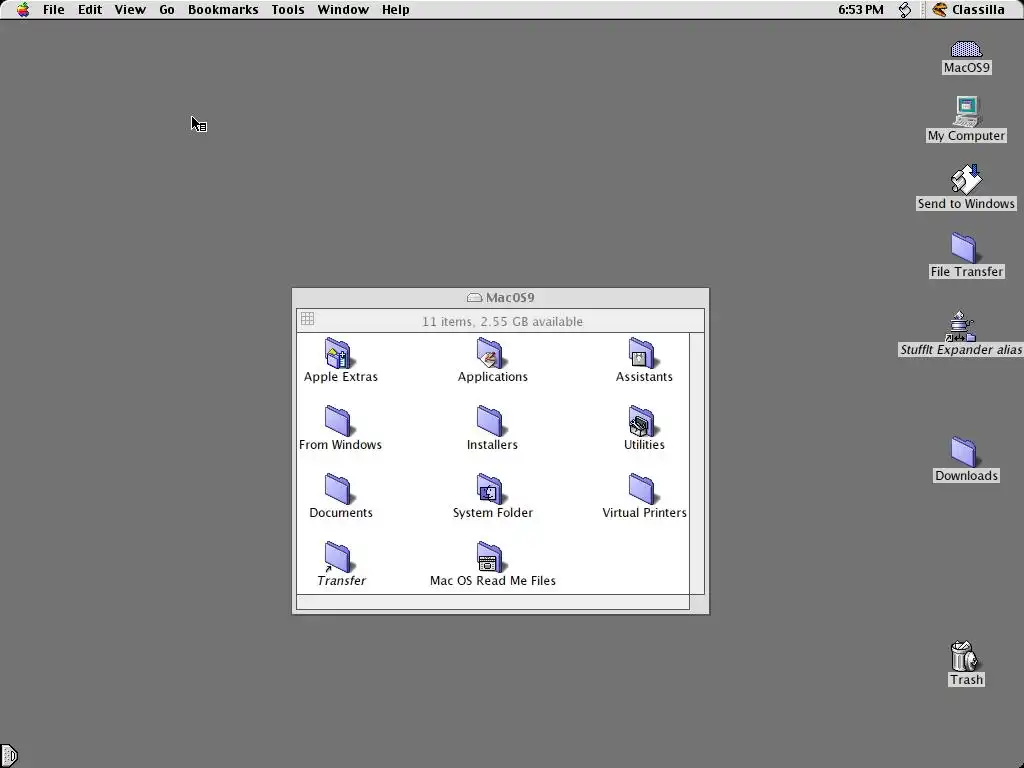Select the Utilities folder icon
Viewport: 1024px width, 768px height.
(641, 421)
